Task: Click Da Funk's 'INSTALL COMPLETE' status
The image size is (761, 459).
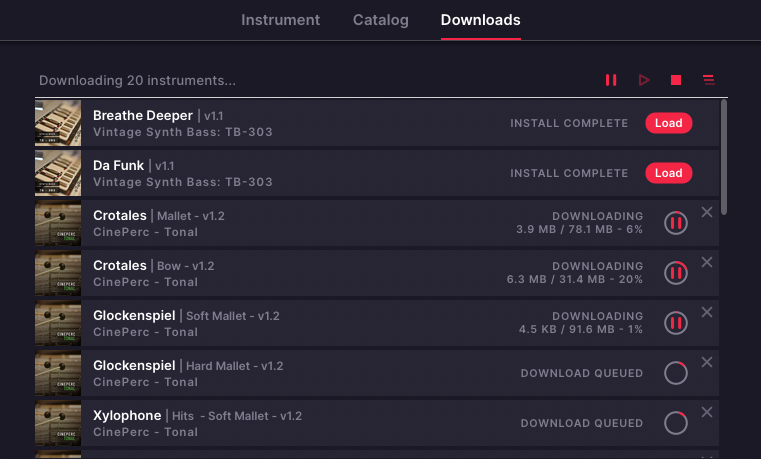Action: tap(569, 173)
